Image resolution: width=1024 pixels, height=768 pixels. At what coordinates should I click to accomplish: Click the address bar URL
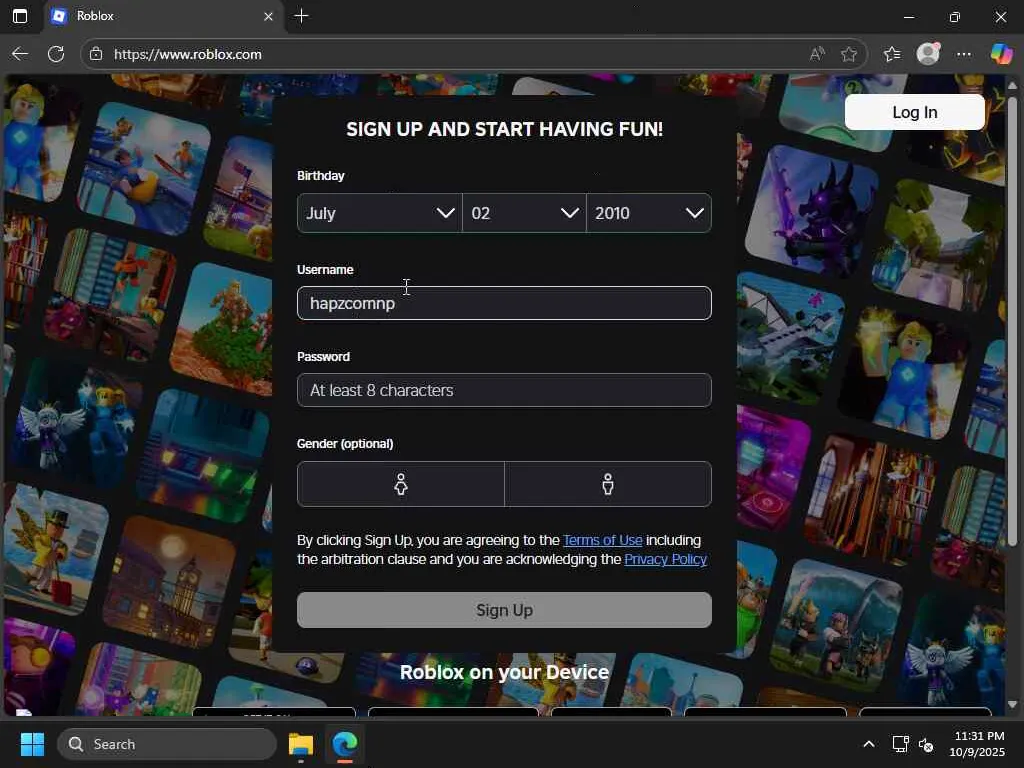point(188,54)
